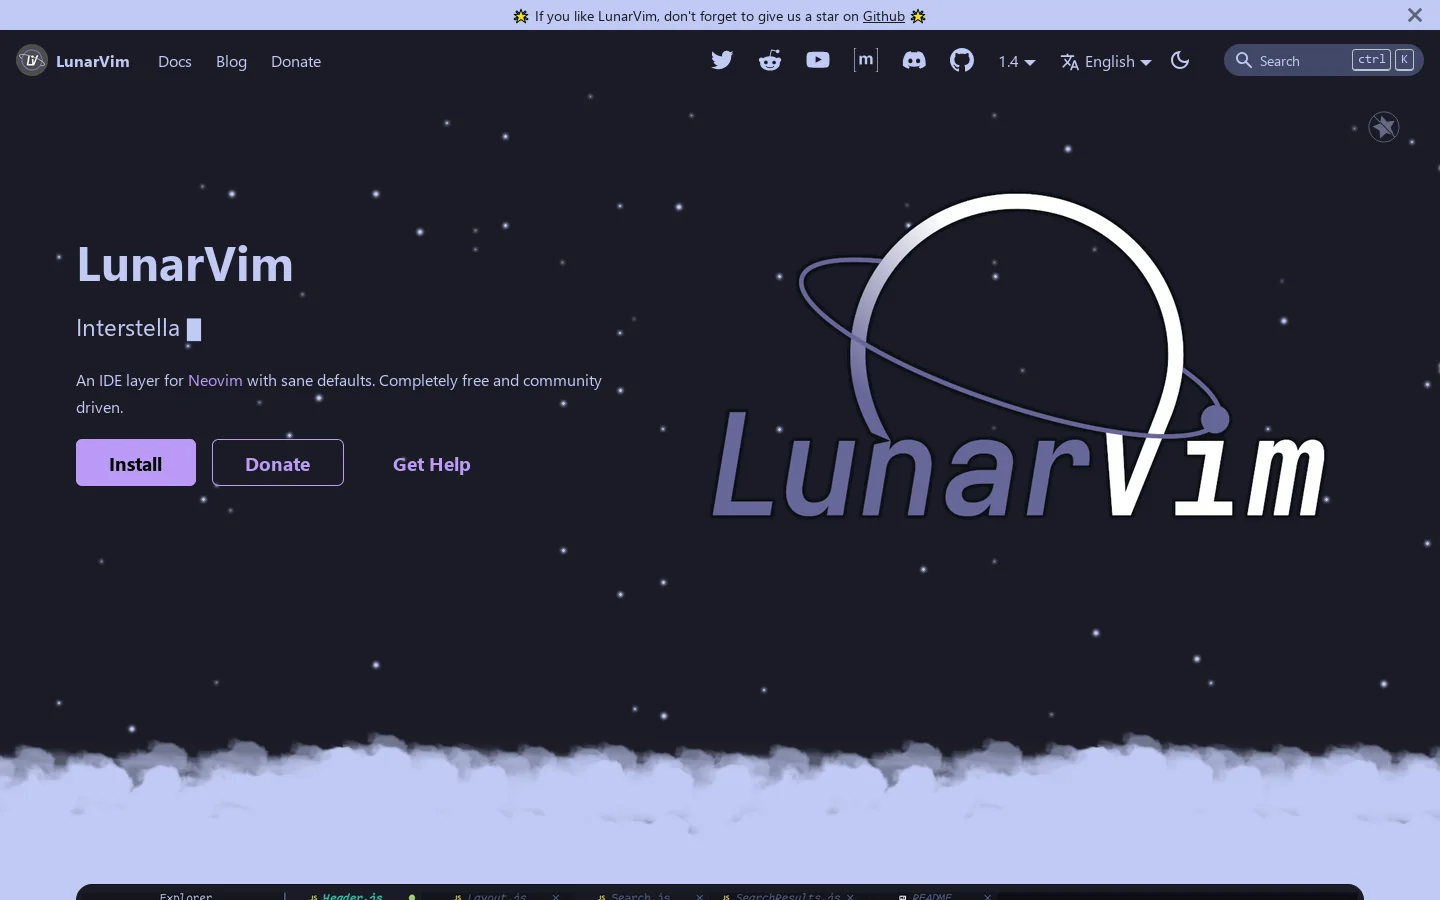The width and height of the screenshot is (1440, 900).
Task: Focus the Search input field
Action: click(1324, 60)
